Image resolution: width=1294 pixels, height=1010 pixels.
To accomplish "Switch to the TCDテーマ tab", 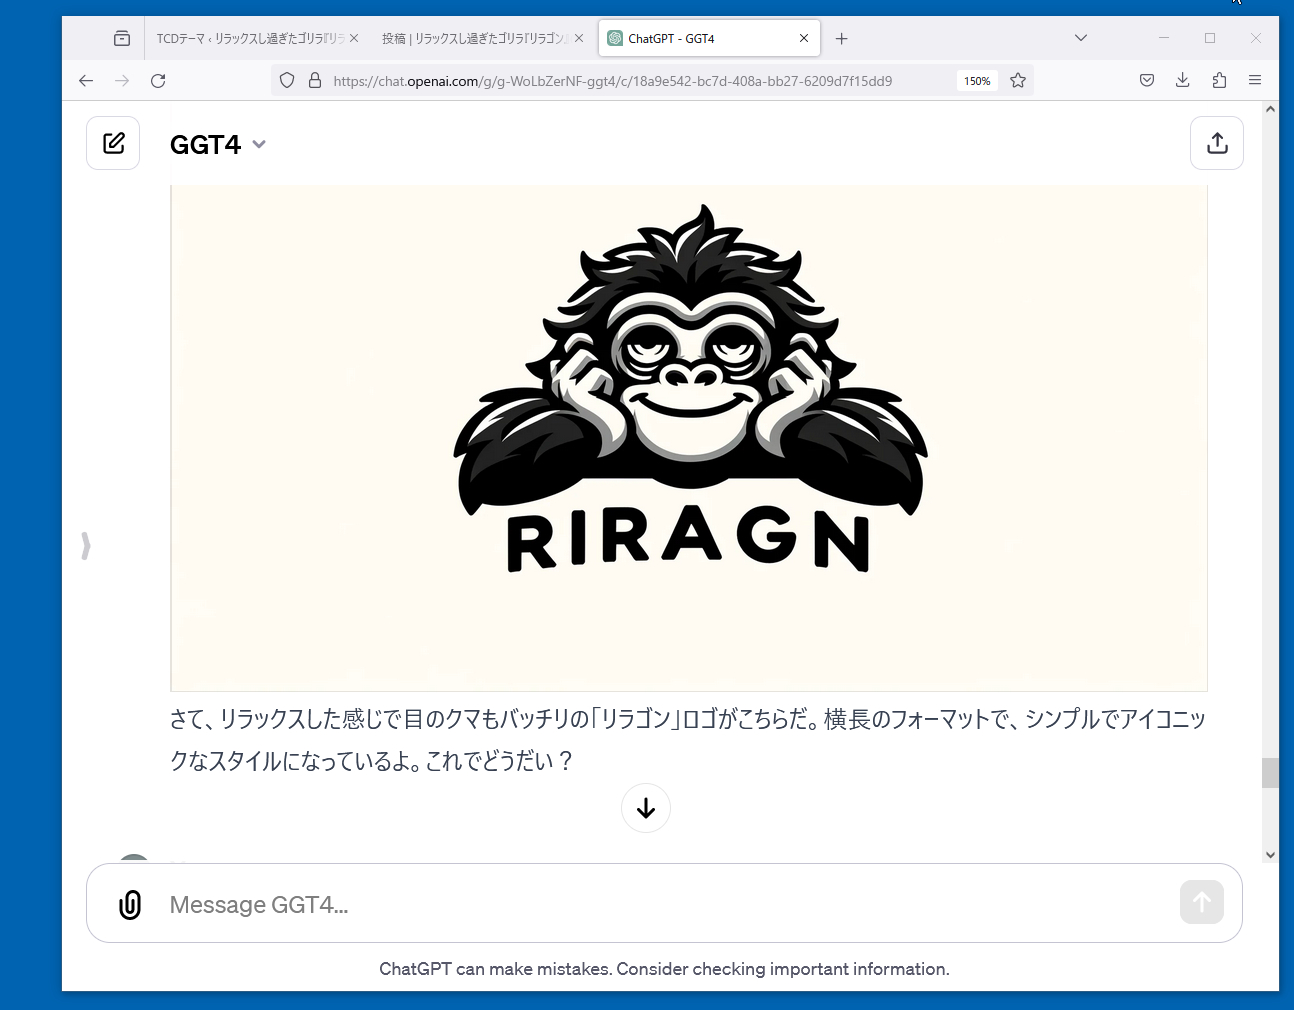I will [249, 39].
